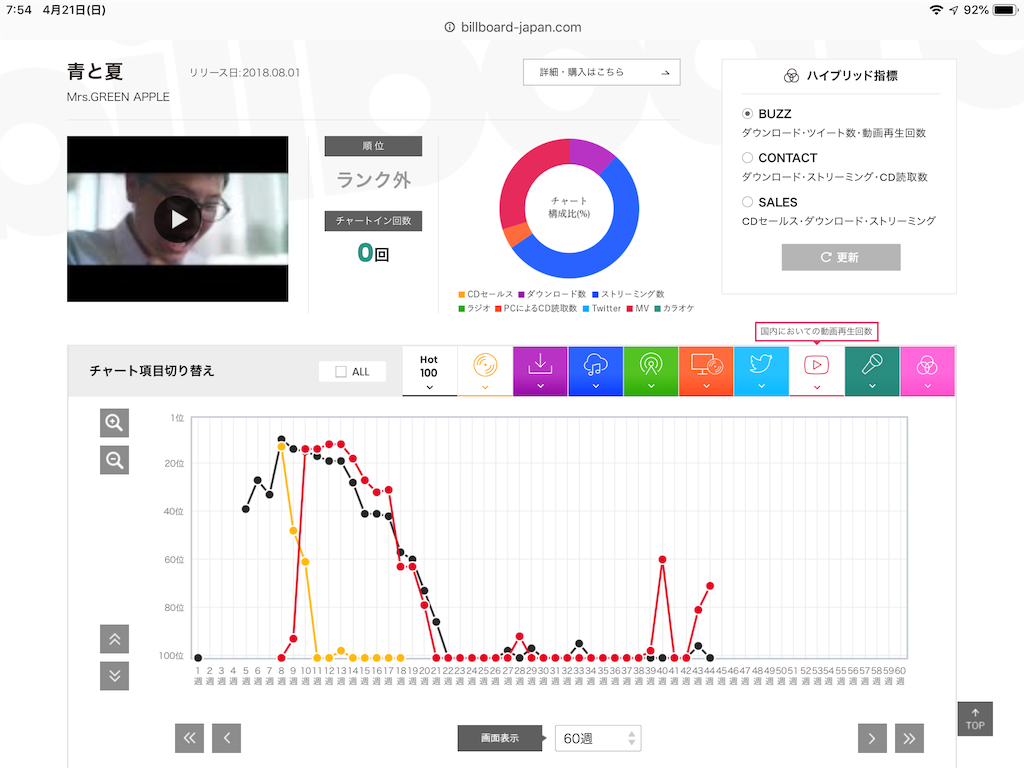This screenshot has height=768, width=1024.
Task: Tap the battery status icon
Action: 1006,10
